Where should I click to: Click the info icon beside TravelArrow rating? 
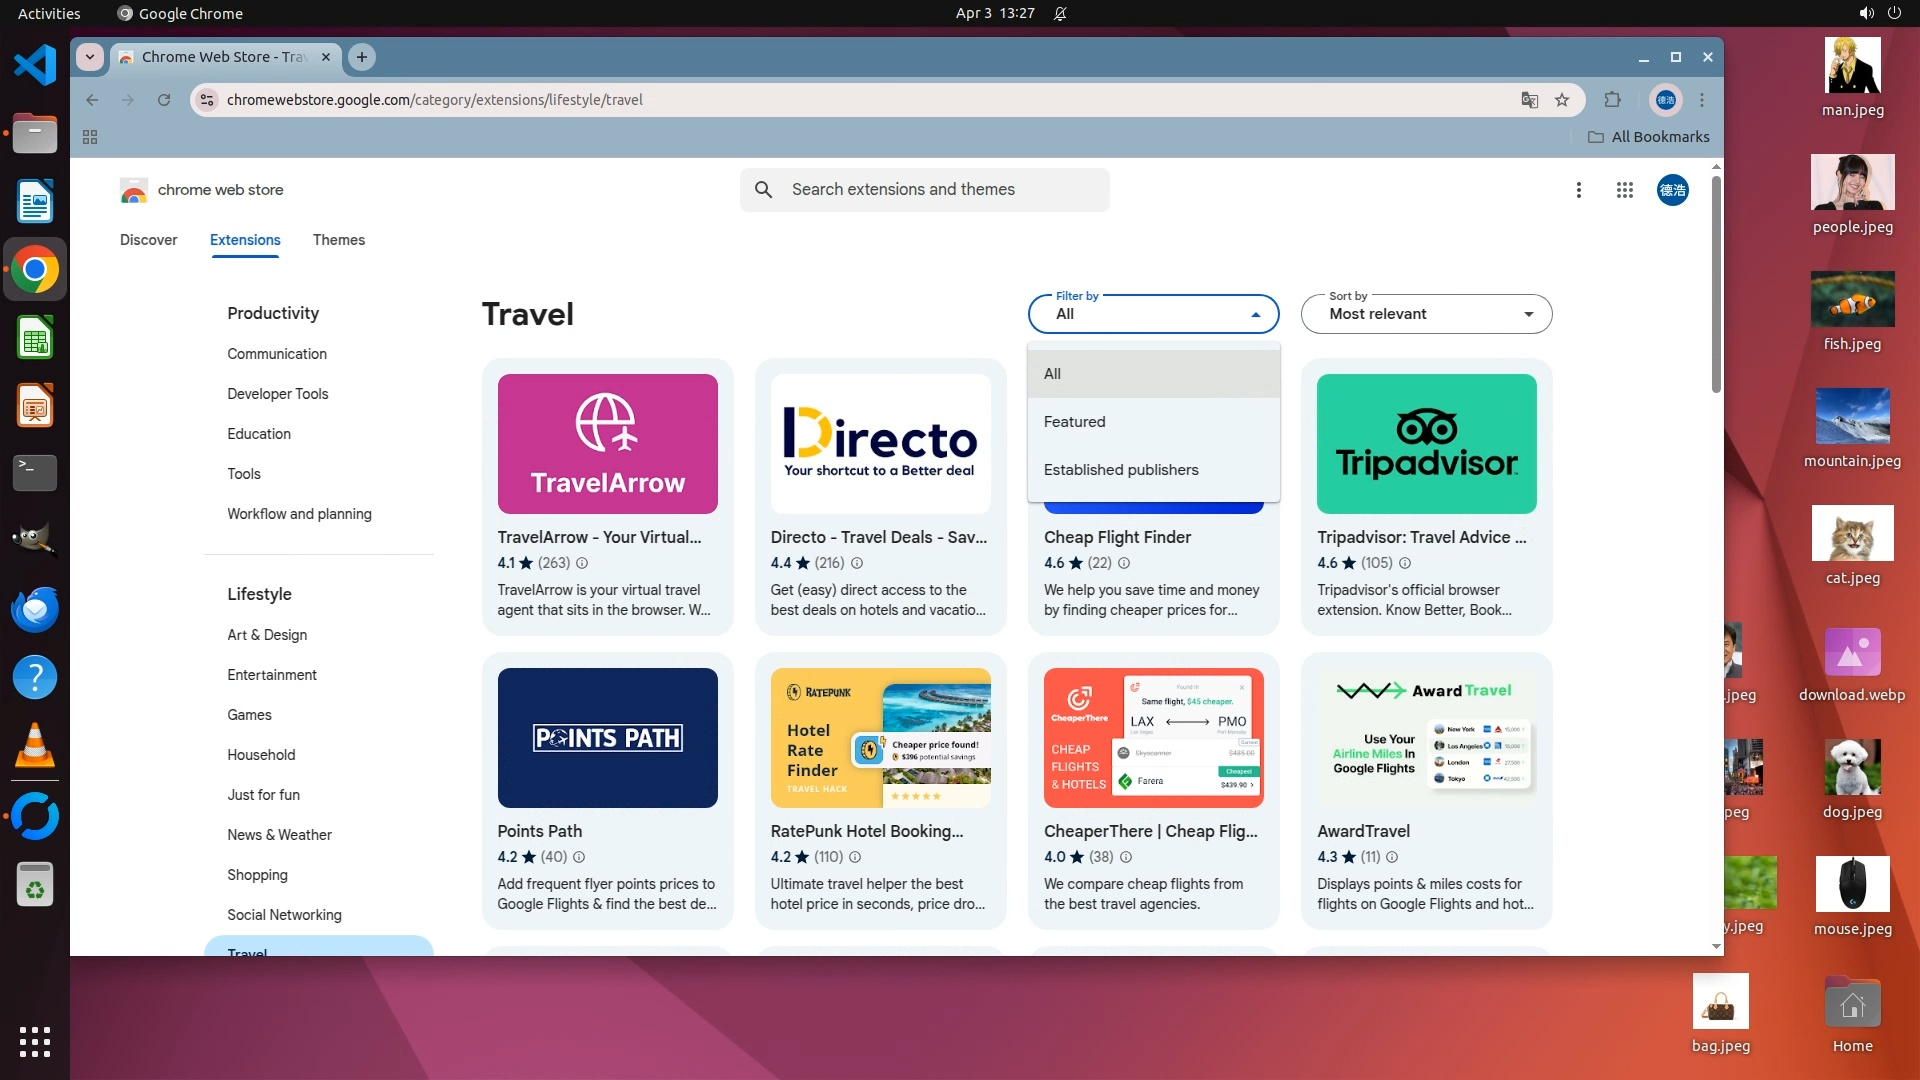click(x=582, y=563)
